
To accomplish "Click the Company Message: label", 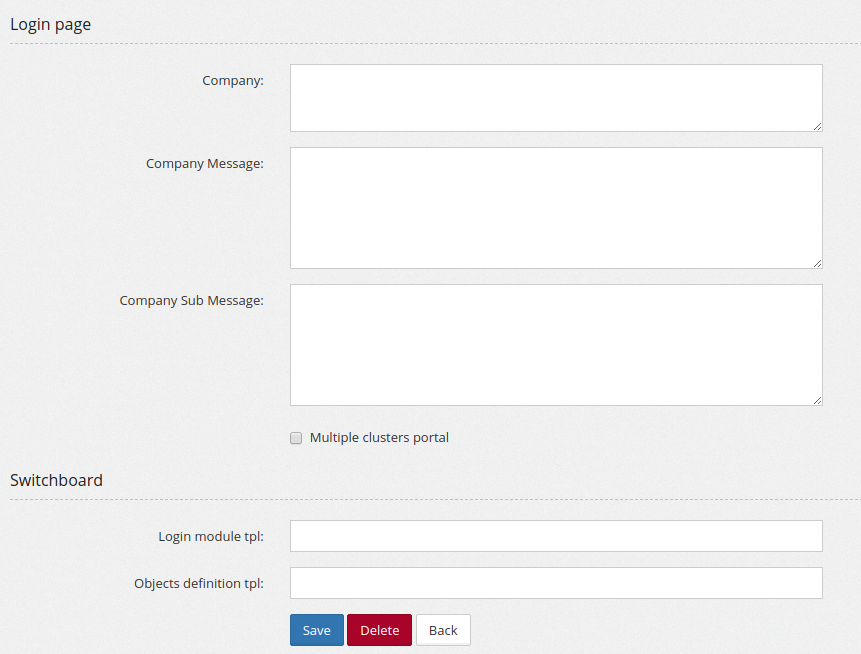I will click(x=205, y=164).
